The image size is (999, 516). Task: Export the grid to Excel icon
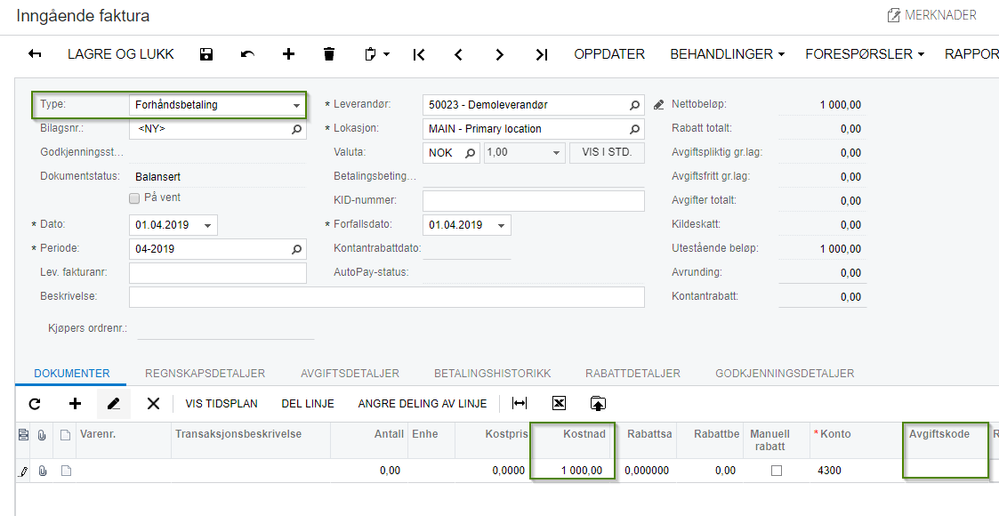pos(559,403)
